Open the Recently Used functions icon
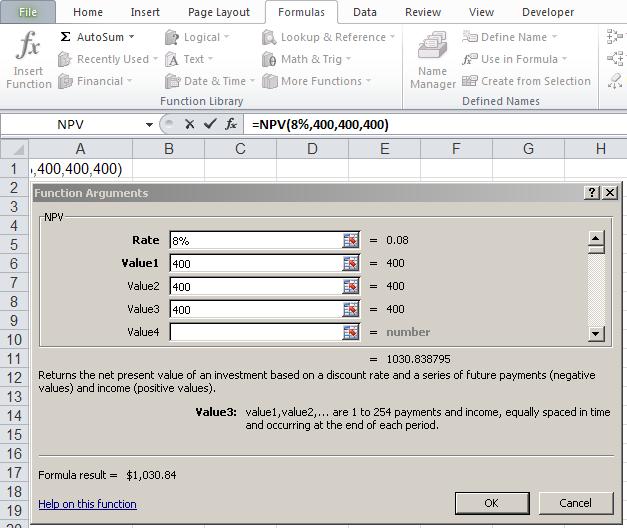 click(64, 59)
